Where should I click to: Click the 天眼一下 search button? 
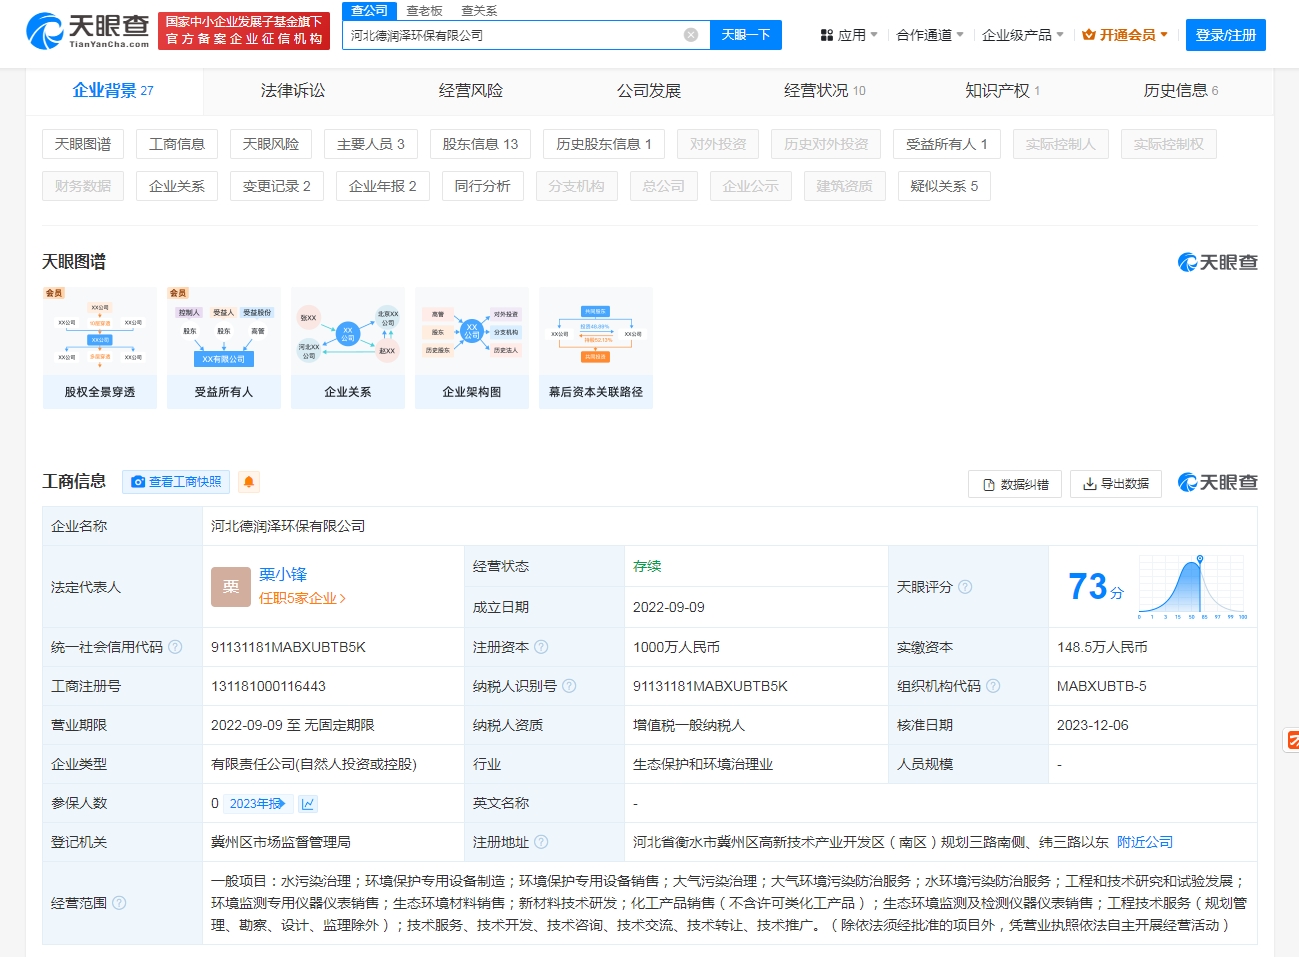tap(746, 35)
